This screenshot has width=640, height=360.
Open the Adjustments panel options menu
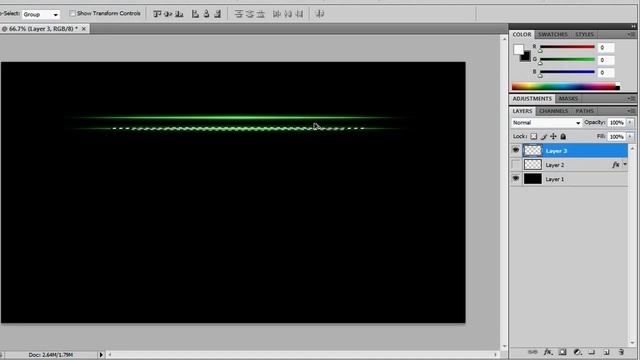[631, 99]
